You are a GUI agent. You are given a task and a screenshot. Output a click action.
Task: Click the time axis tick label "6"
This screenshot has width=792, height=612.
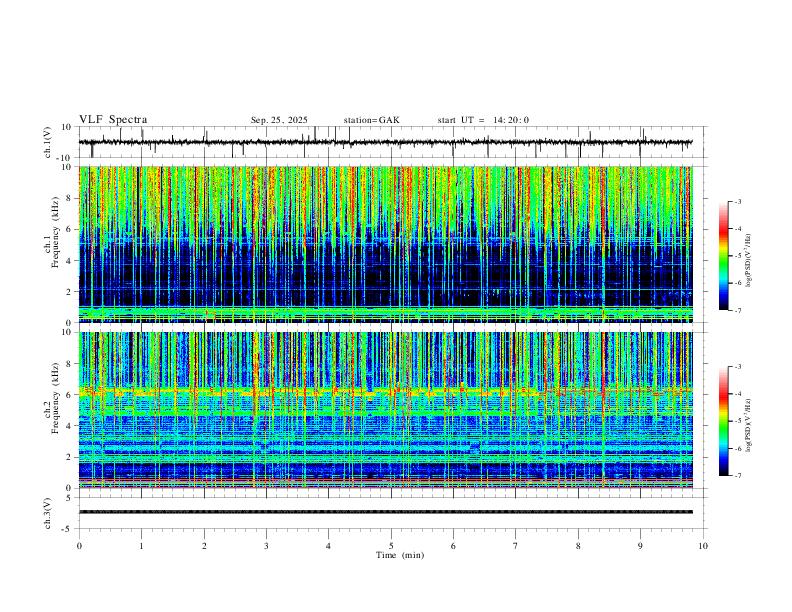point(454,546)
